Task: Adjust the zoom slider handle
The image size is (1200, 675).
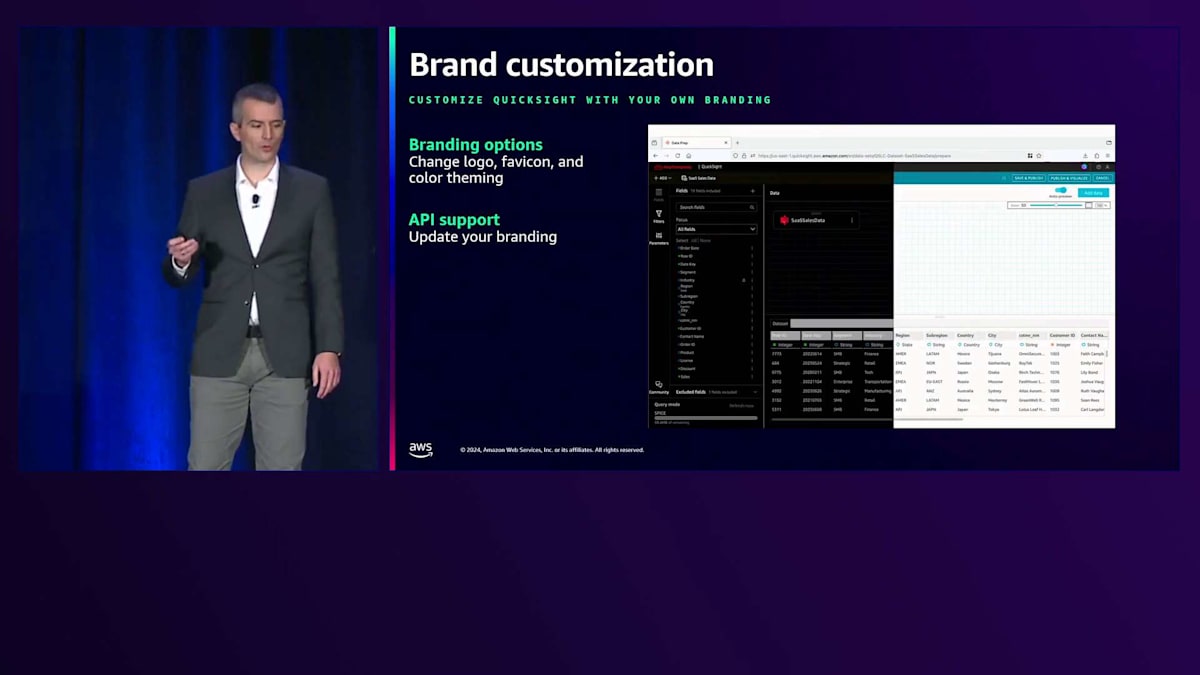Action: (x=1056, y=205)
